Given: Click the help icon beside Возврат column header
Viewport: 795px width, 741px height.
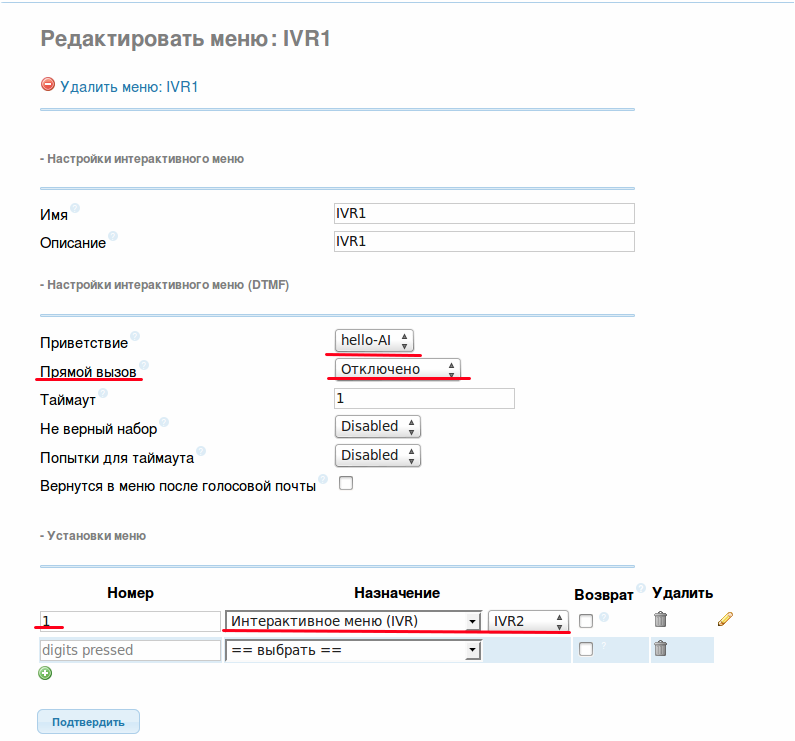Looking at the screenshot, I should 641,588.
